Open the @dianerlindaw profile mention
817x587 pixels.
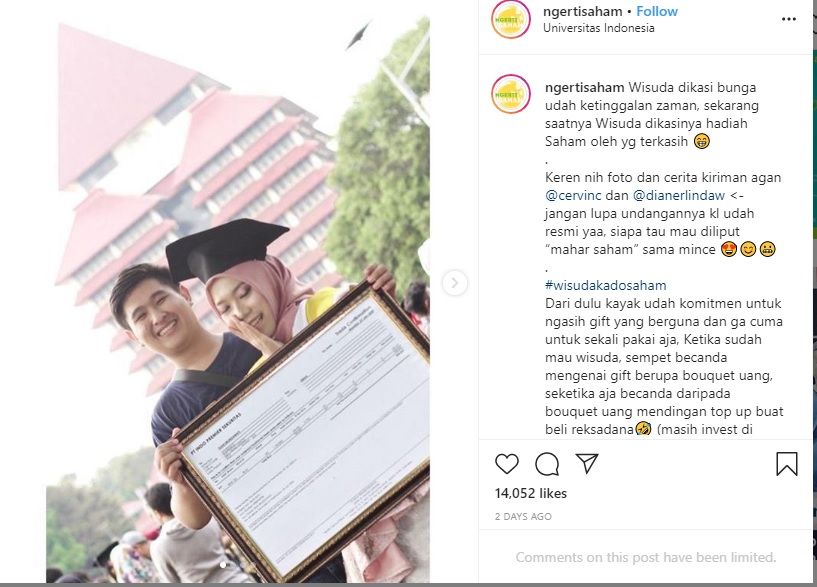tap(679, 195)
